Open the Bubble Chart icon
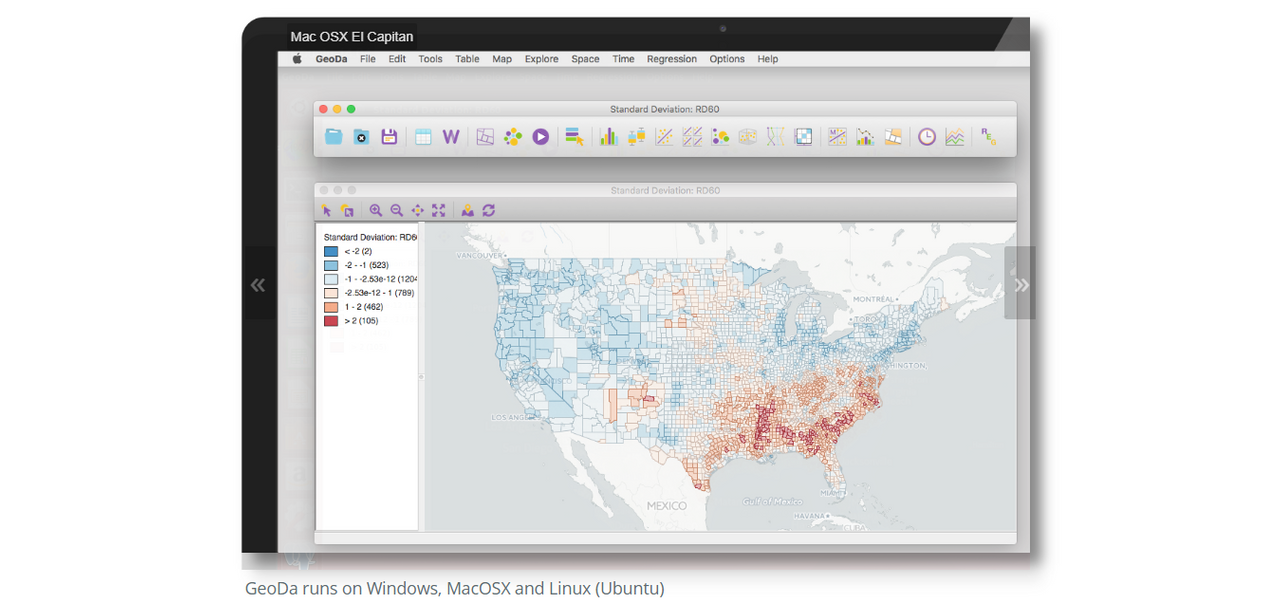This screenshot has height=607, width=1280. pyautogui.click(x=720, y=137)
